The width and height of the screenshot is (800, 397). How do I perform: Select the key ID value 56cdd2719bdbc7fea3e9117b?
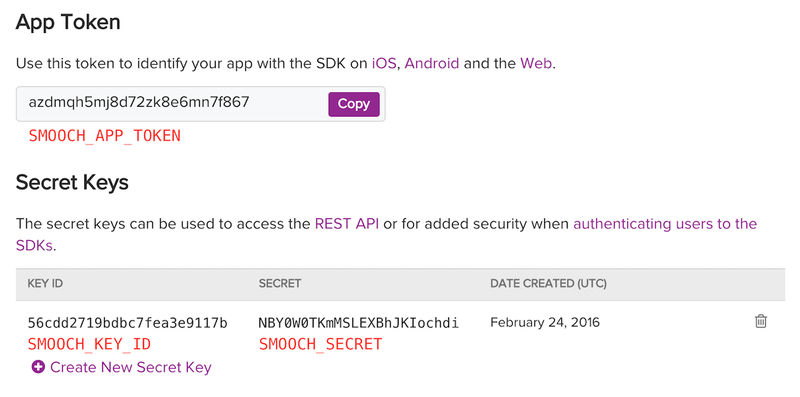tap(128, 323)
